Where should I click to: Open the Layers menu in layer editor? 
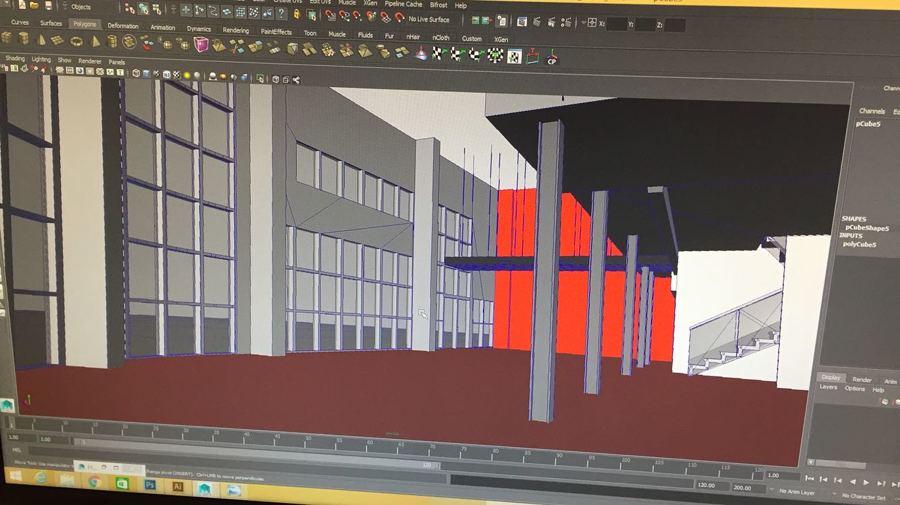point(828,387)
